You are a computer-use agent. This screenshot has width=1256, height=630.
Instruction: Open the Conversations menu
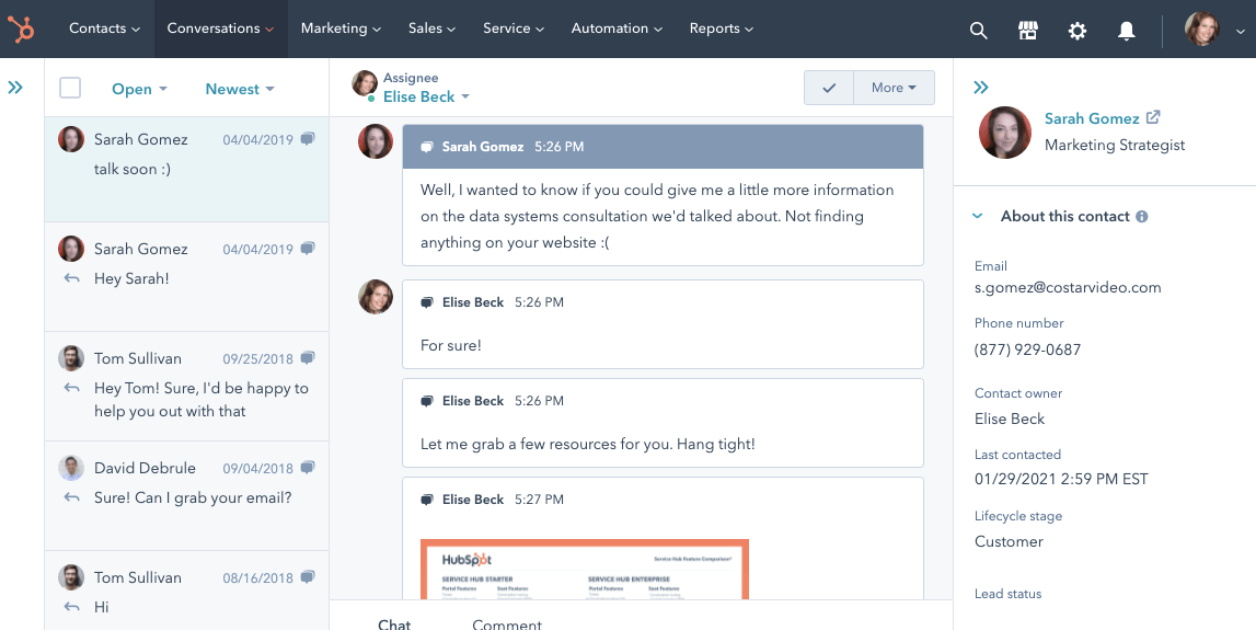[221, 28]
